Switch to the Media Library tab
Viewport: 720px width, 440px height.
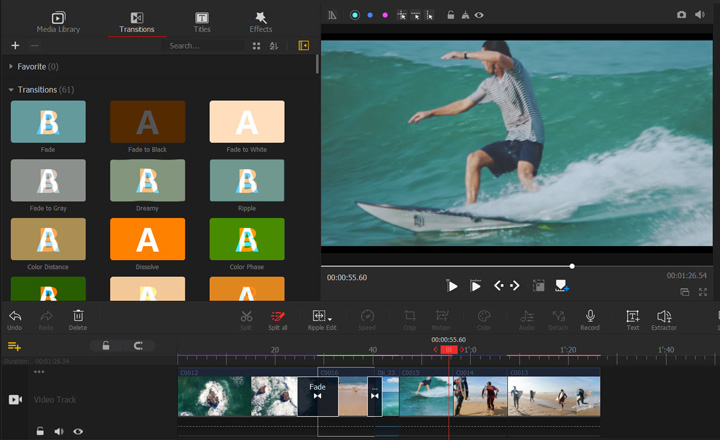[58, 21]
